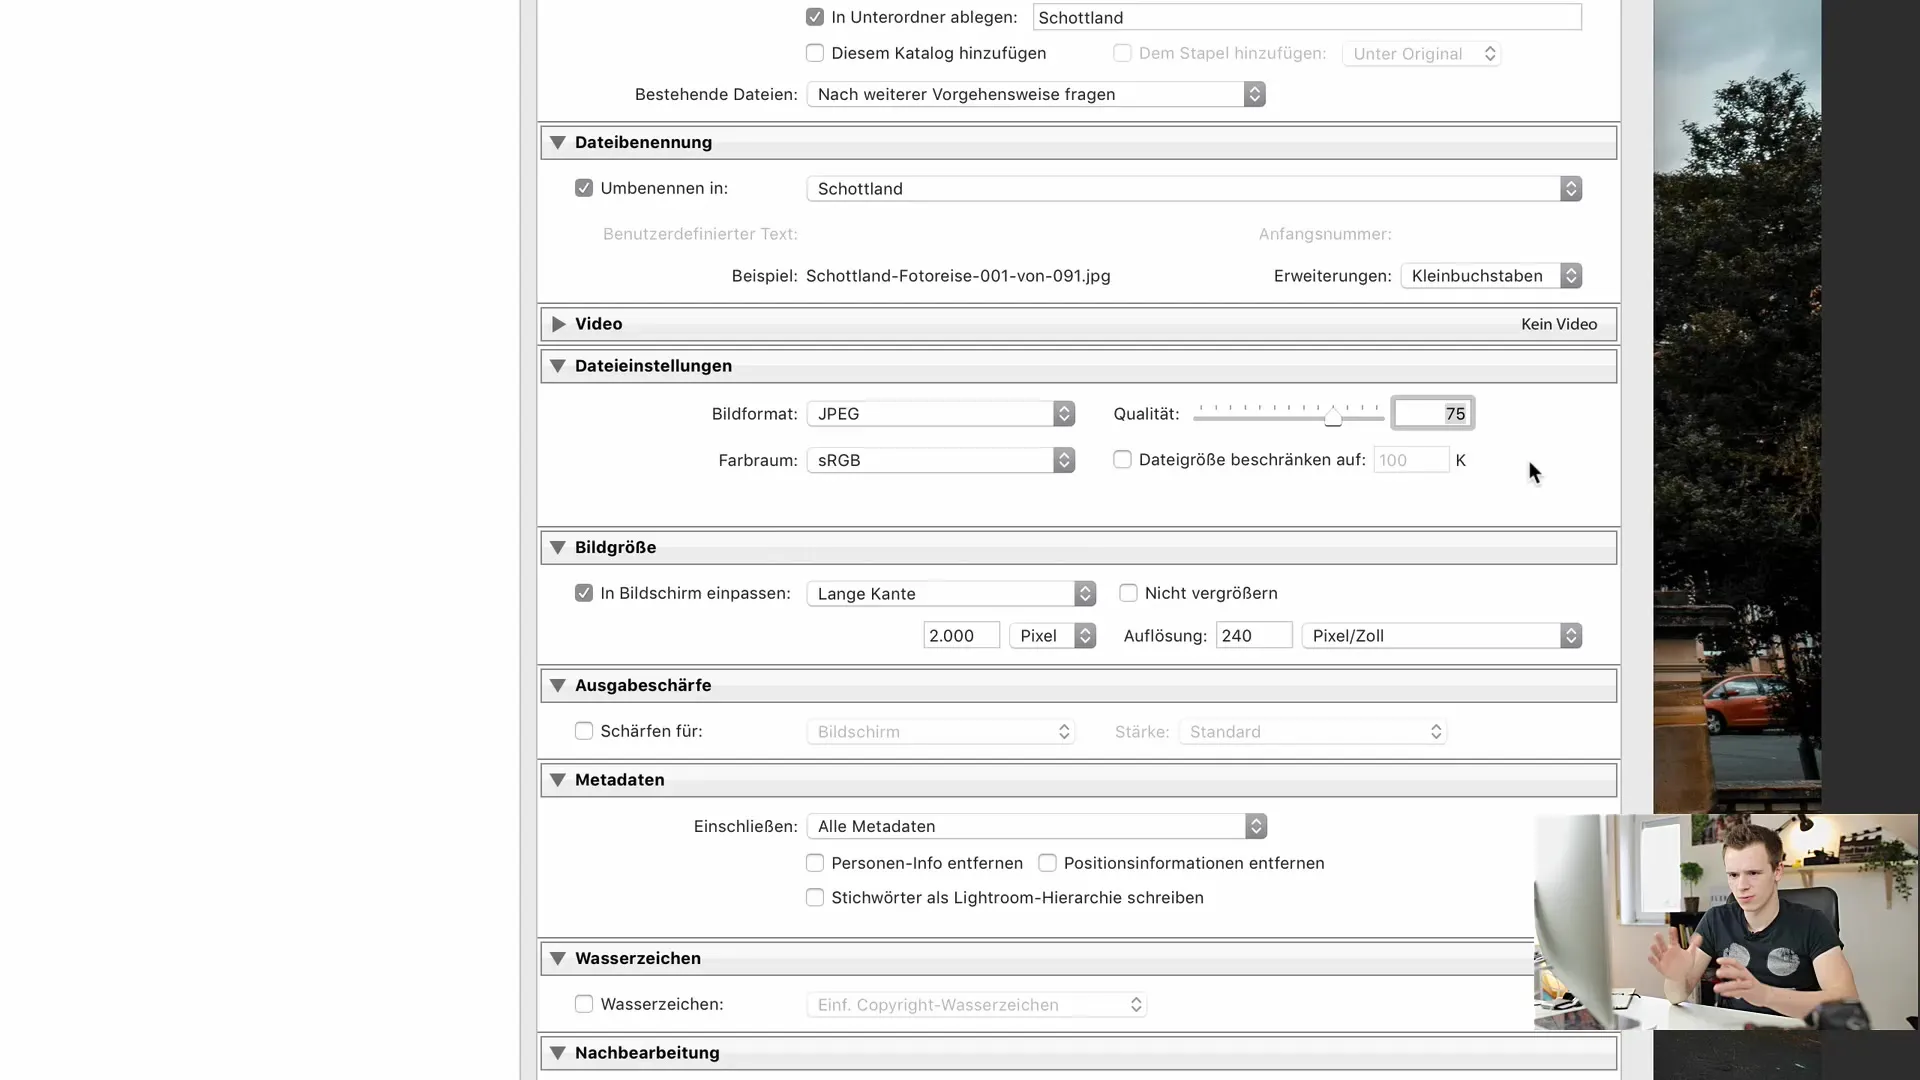Viewport: 1920px width, 1080px height.
Task: Toggle Umbenennen in checkbox
Action: pyautogui.click(x=584, y=188)
